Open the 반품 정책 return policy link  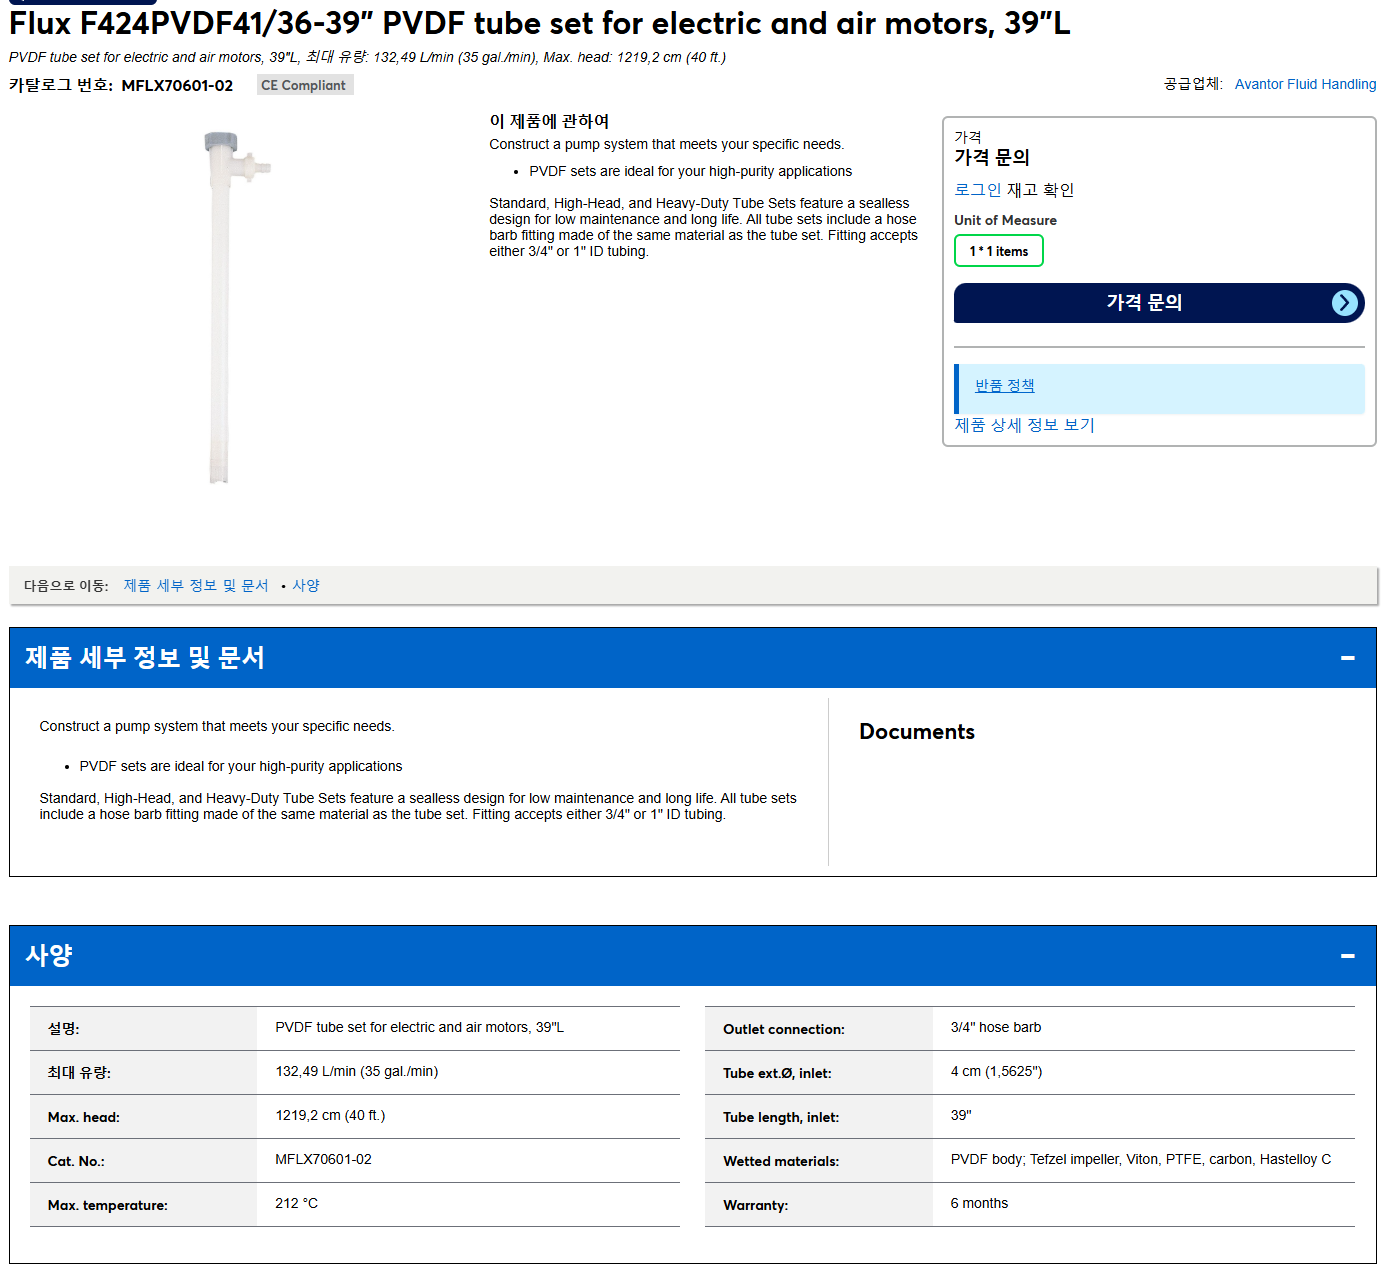click(x=1004, y=386)
